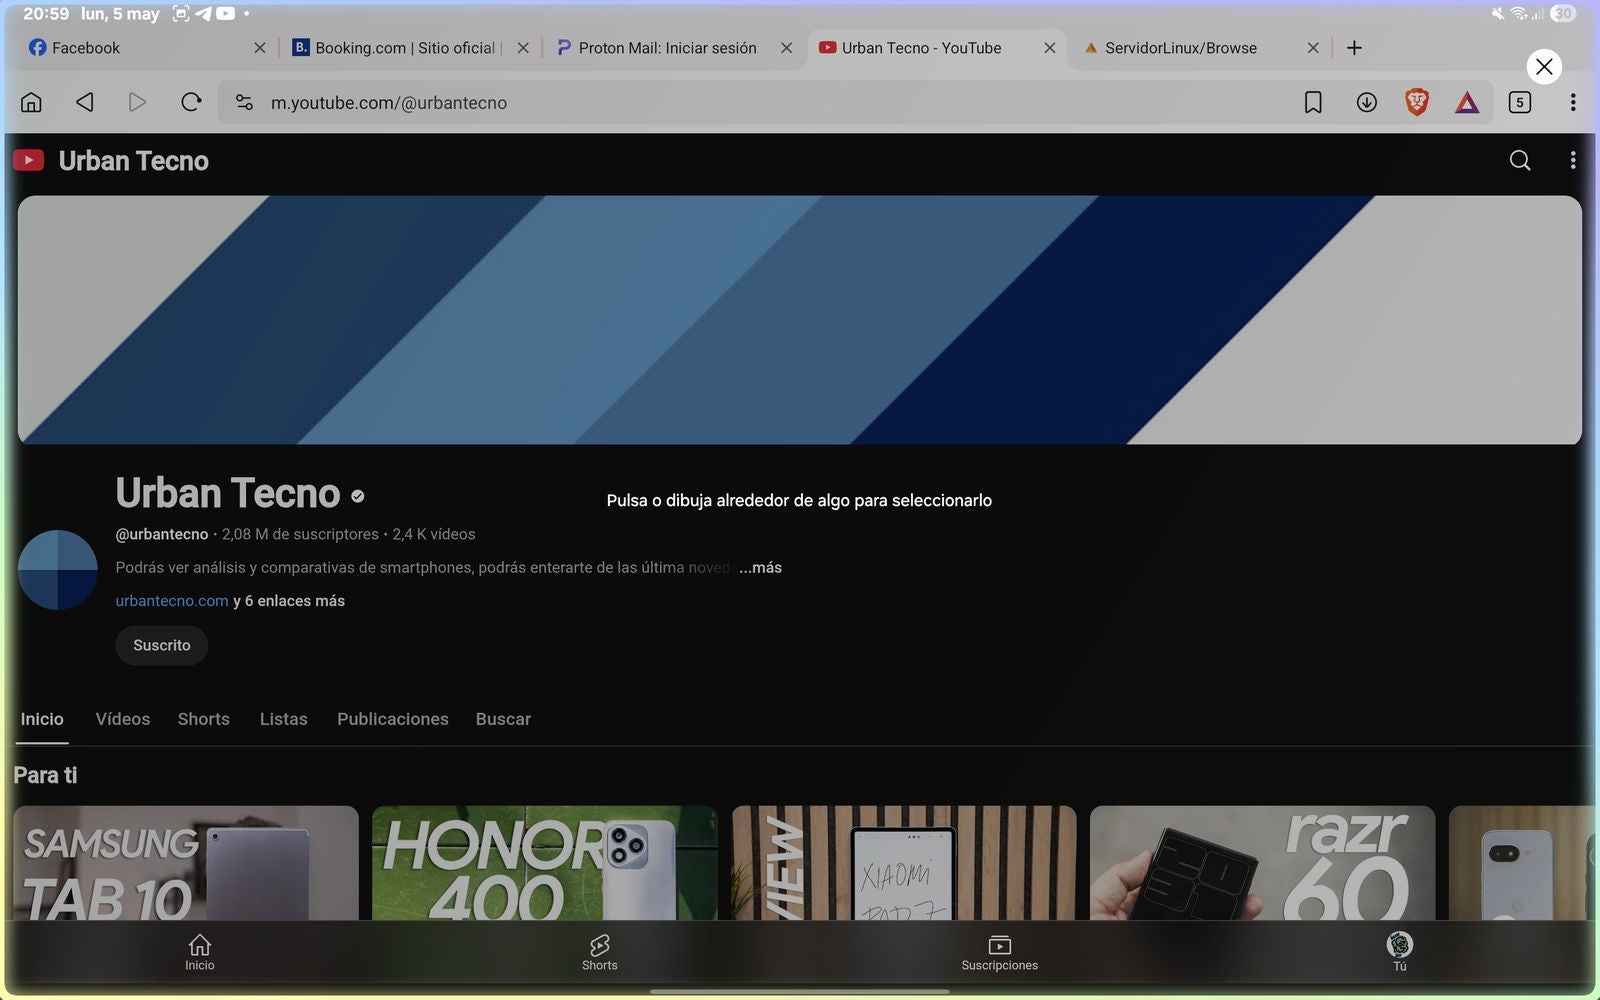Viewport: 1600px width, 1000px height.
Task: Toggle the Suscrito subscription button
Action: point(161,645)
